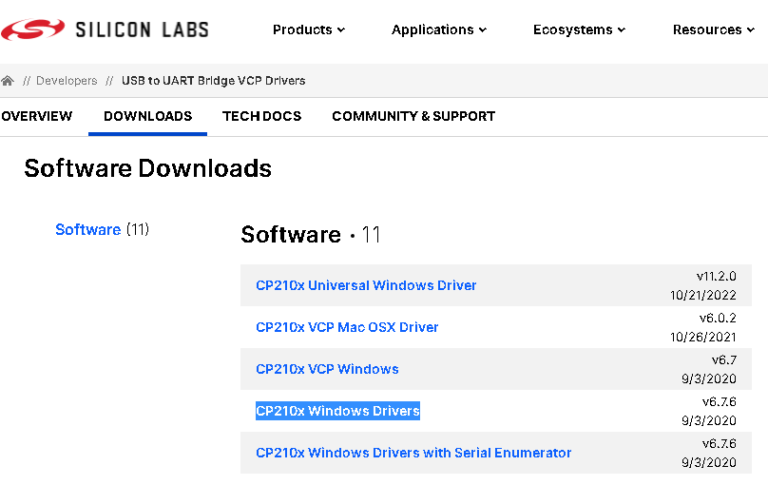The image size is (768, 485).
Task: Click USB to UART Bridge VCP Drivers breadcrumb
Action: [x=214, y=80]
